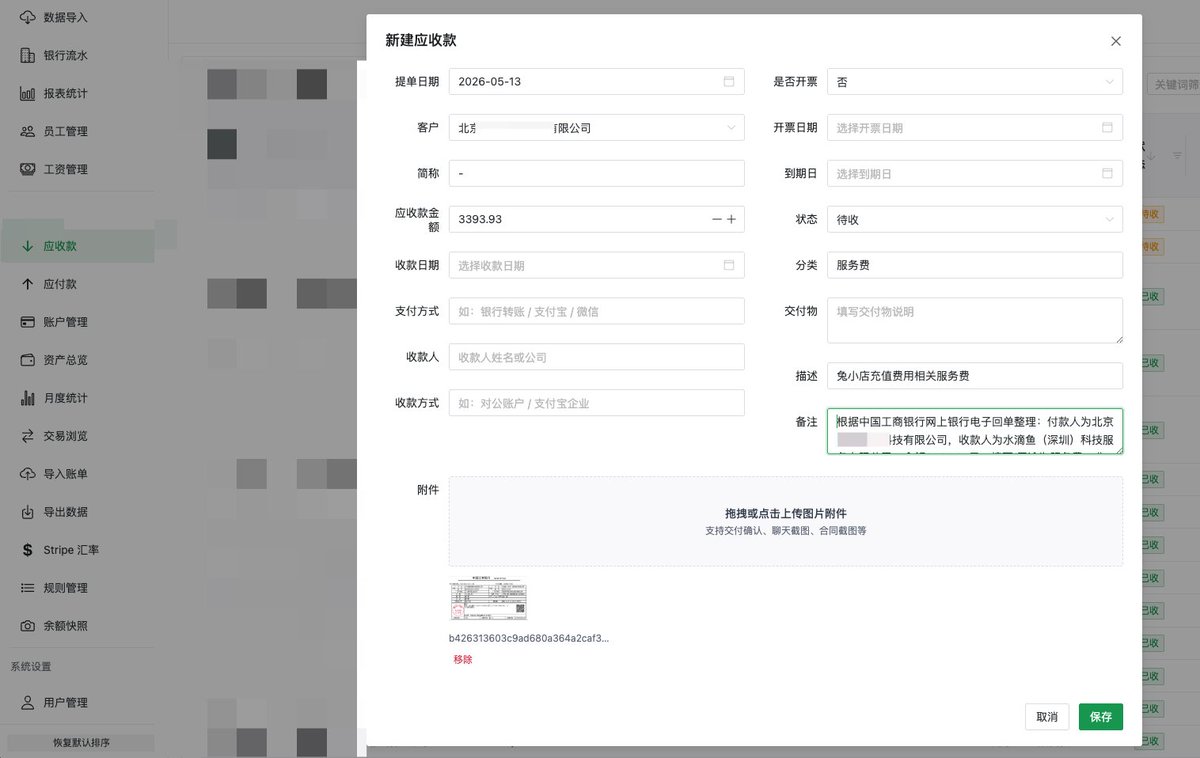Click the 收款方式 input field
The width and height of the screenshot is (1200, 758).
597,403
